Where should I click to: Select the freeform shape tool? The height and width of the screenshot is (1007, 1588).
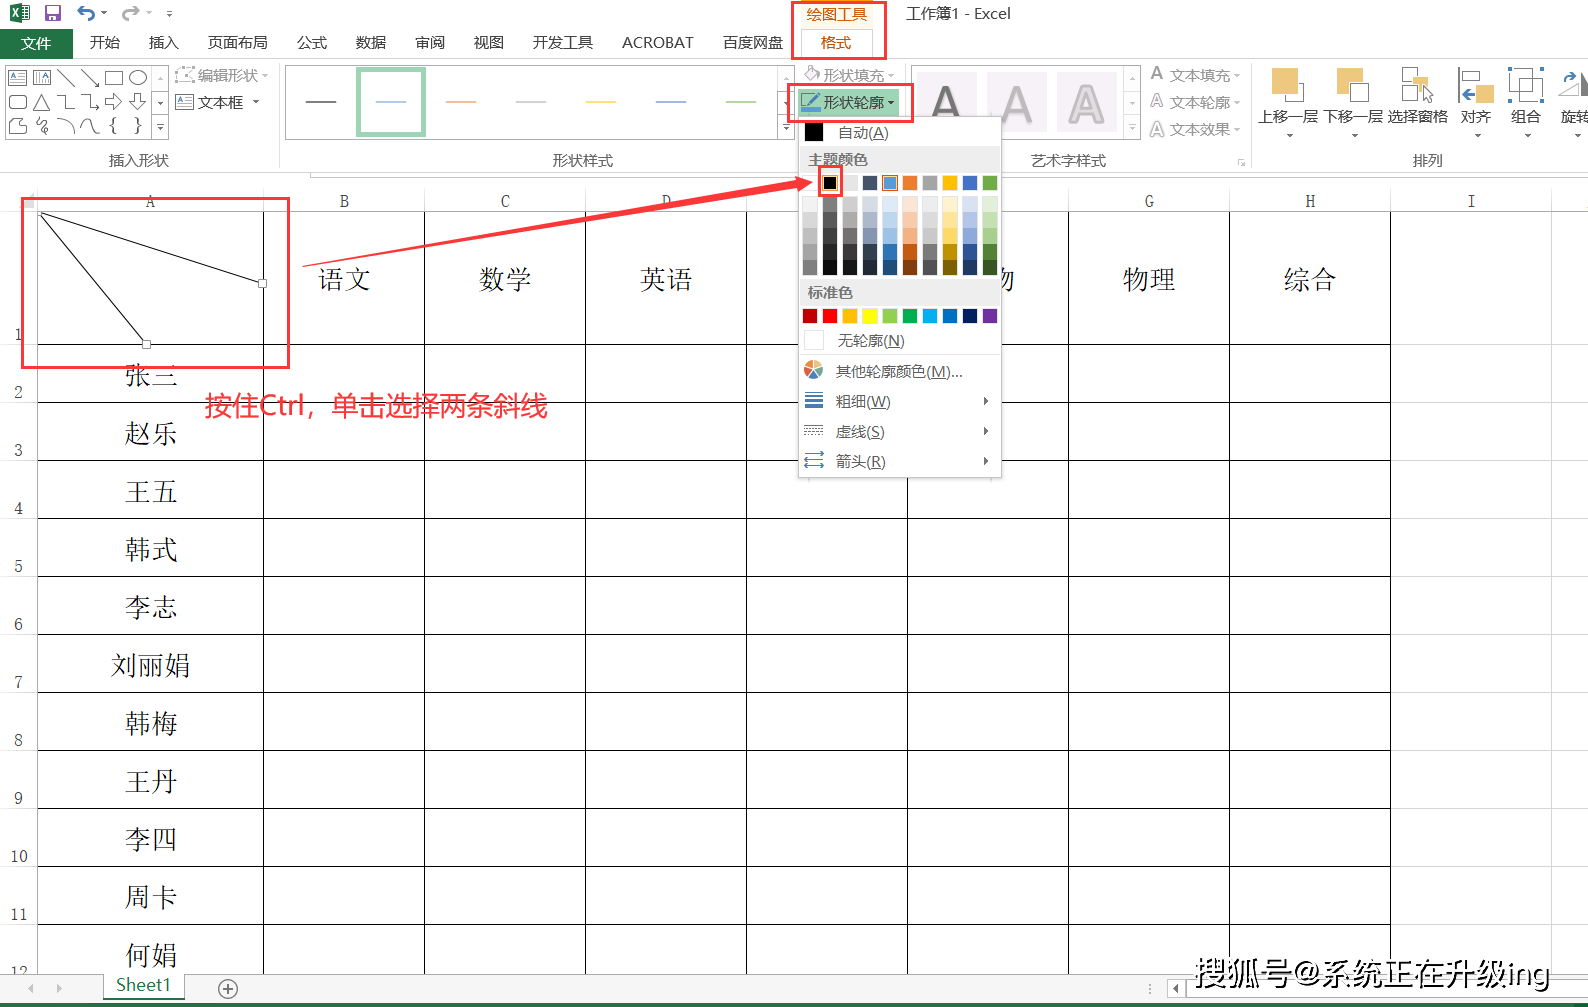17,126
